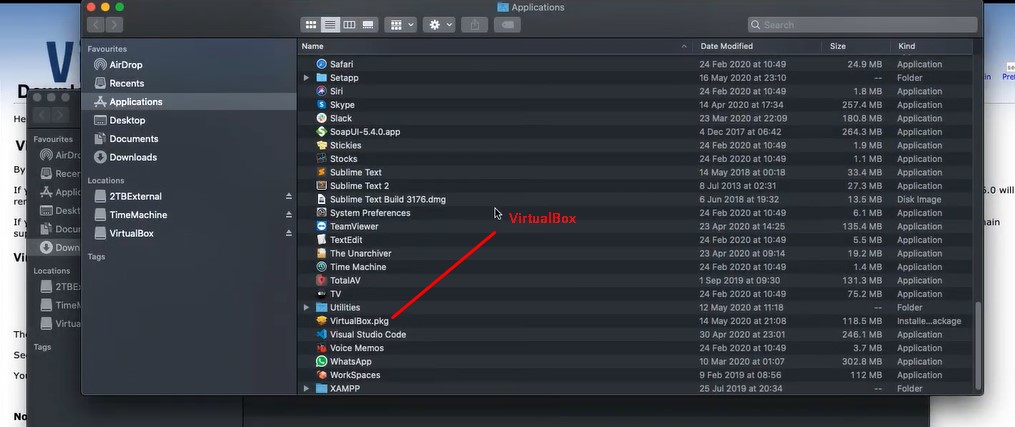Open the Action gear dropdown menu
The height and width of the screenshot is (427, 1015).
pyautogui.click(x=439, y=25)
